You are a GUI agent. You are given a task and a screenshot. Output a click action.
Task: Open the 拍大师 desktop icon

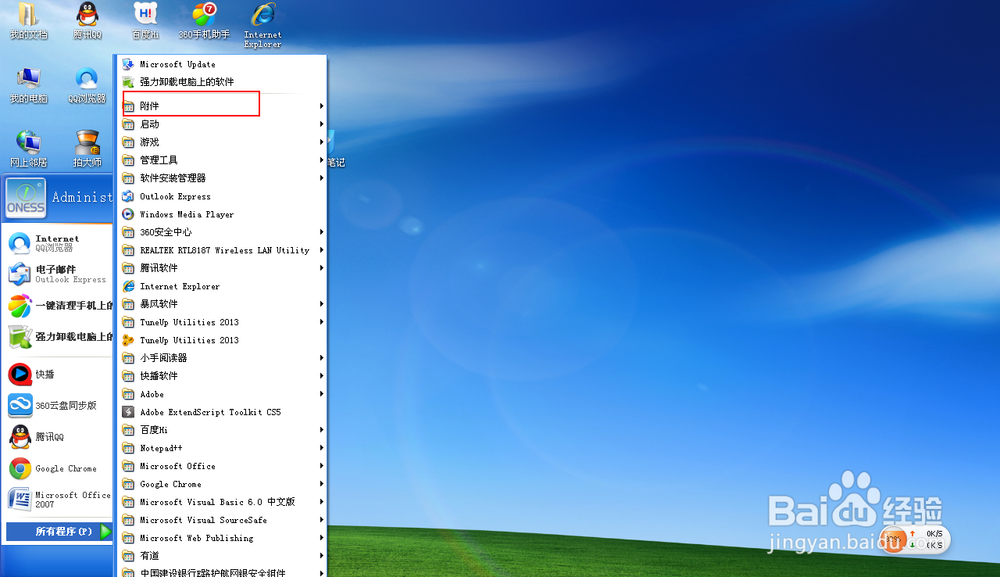(x=87, y=149)
